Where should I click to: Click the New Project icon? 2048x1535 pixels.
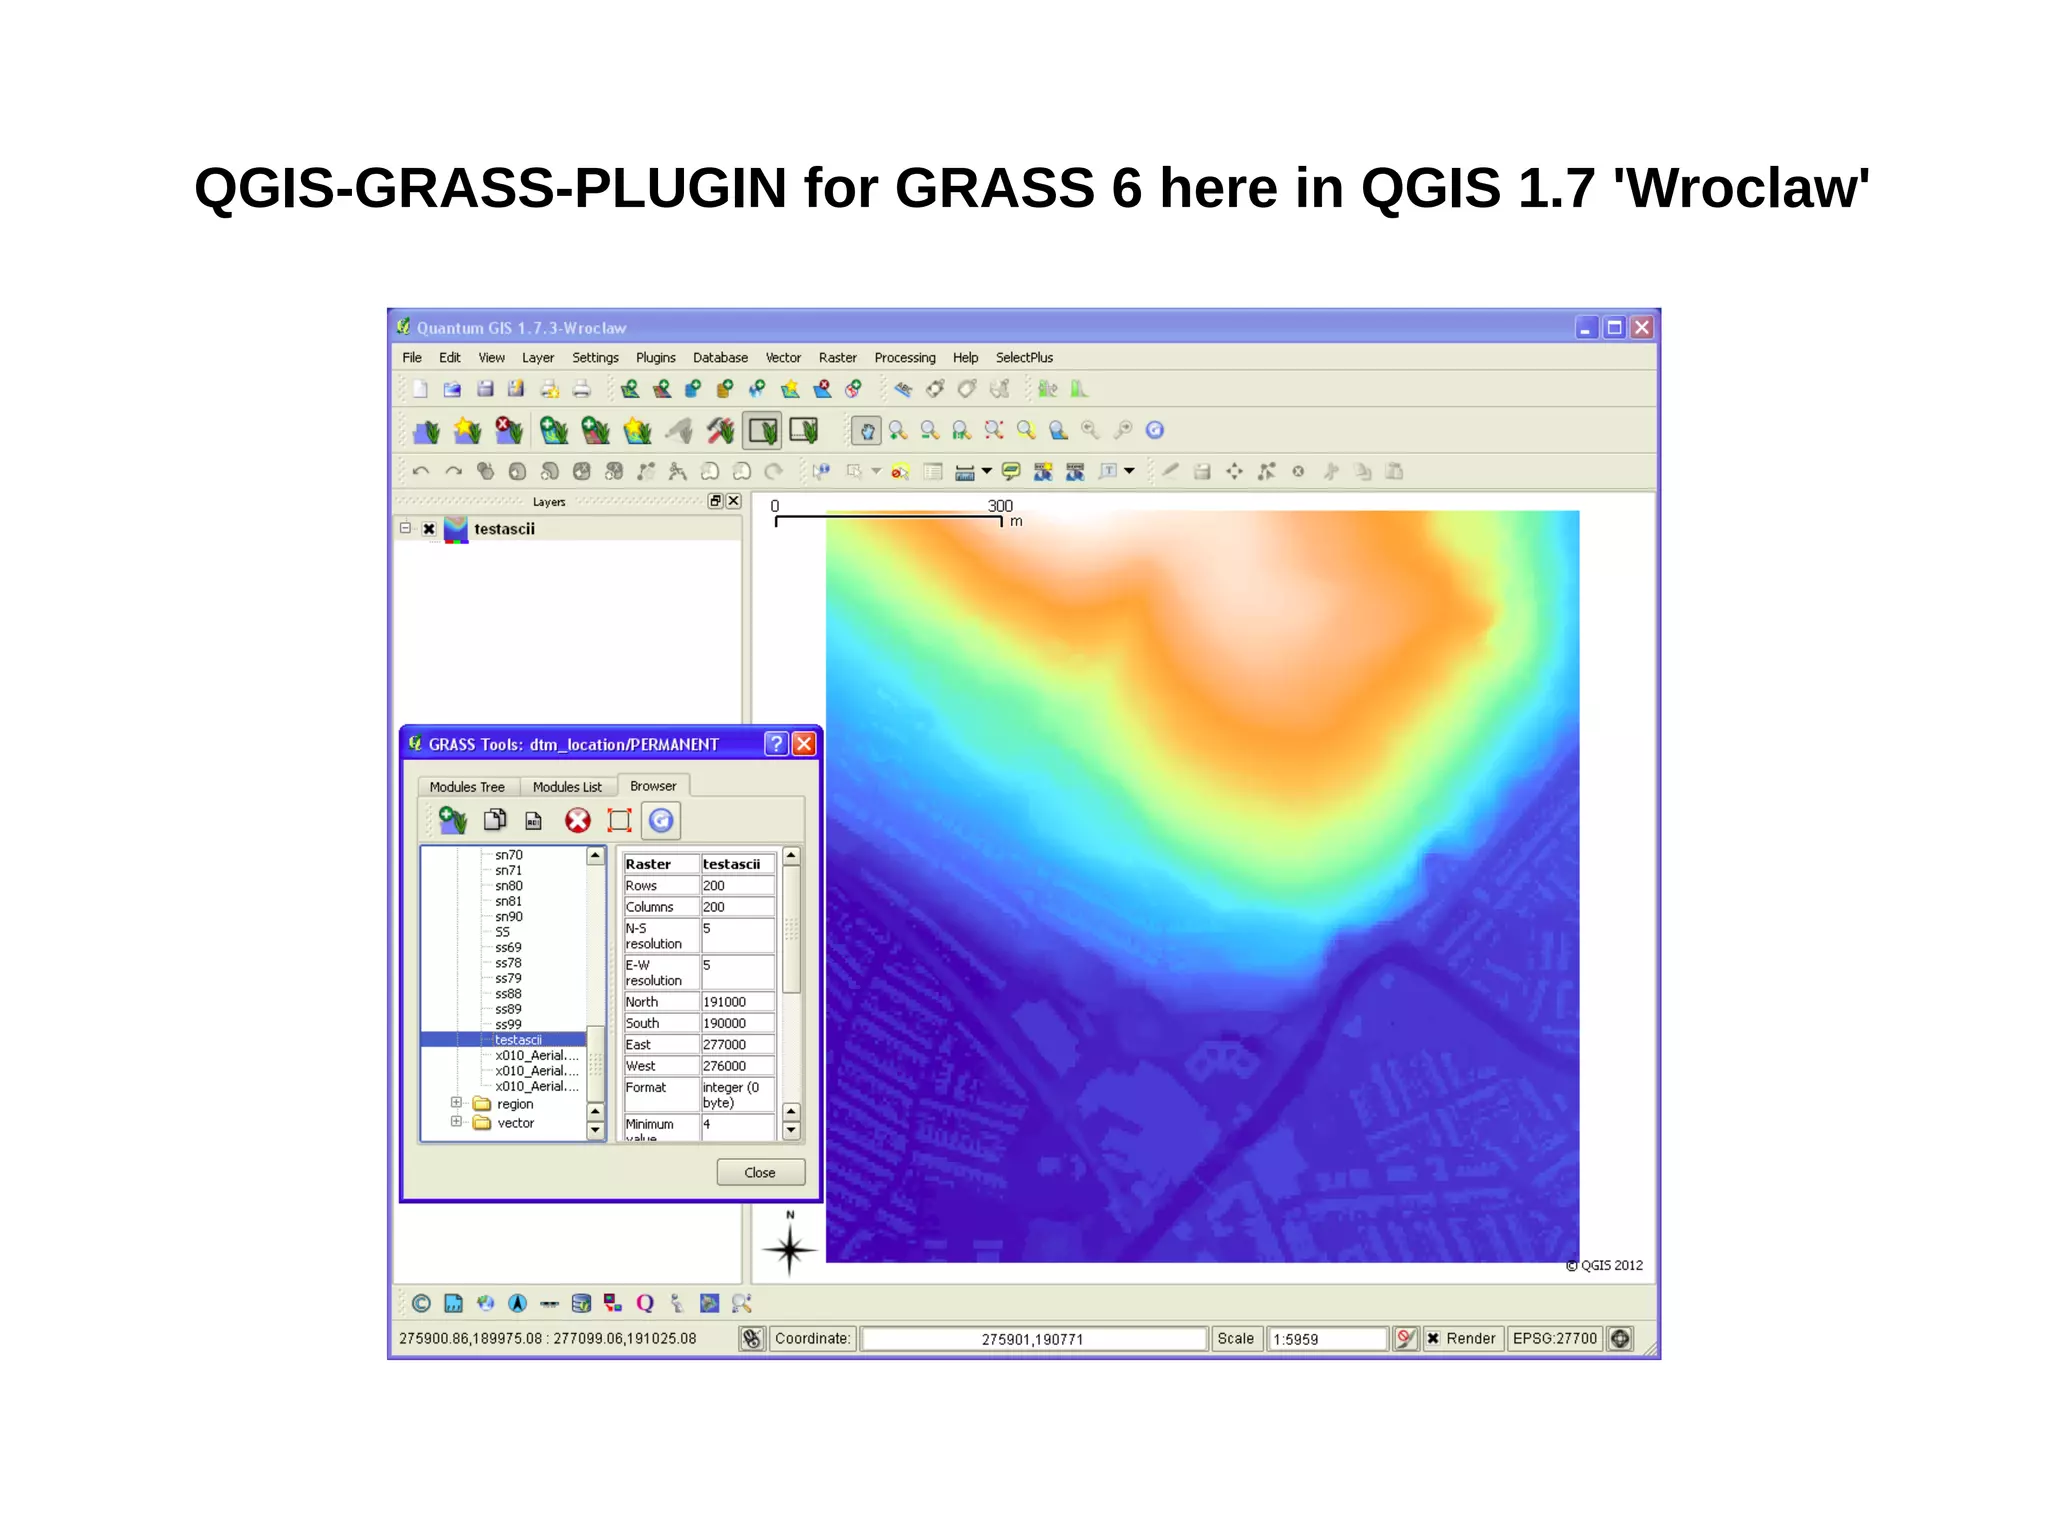[x=420, y=389]
